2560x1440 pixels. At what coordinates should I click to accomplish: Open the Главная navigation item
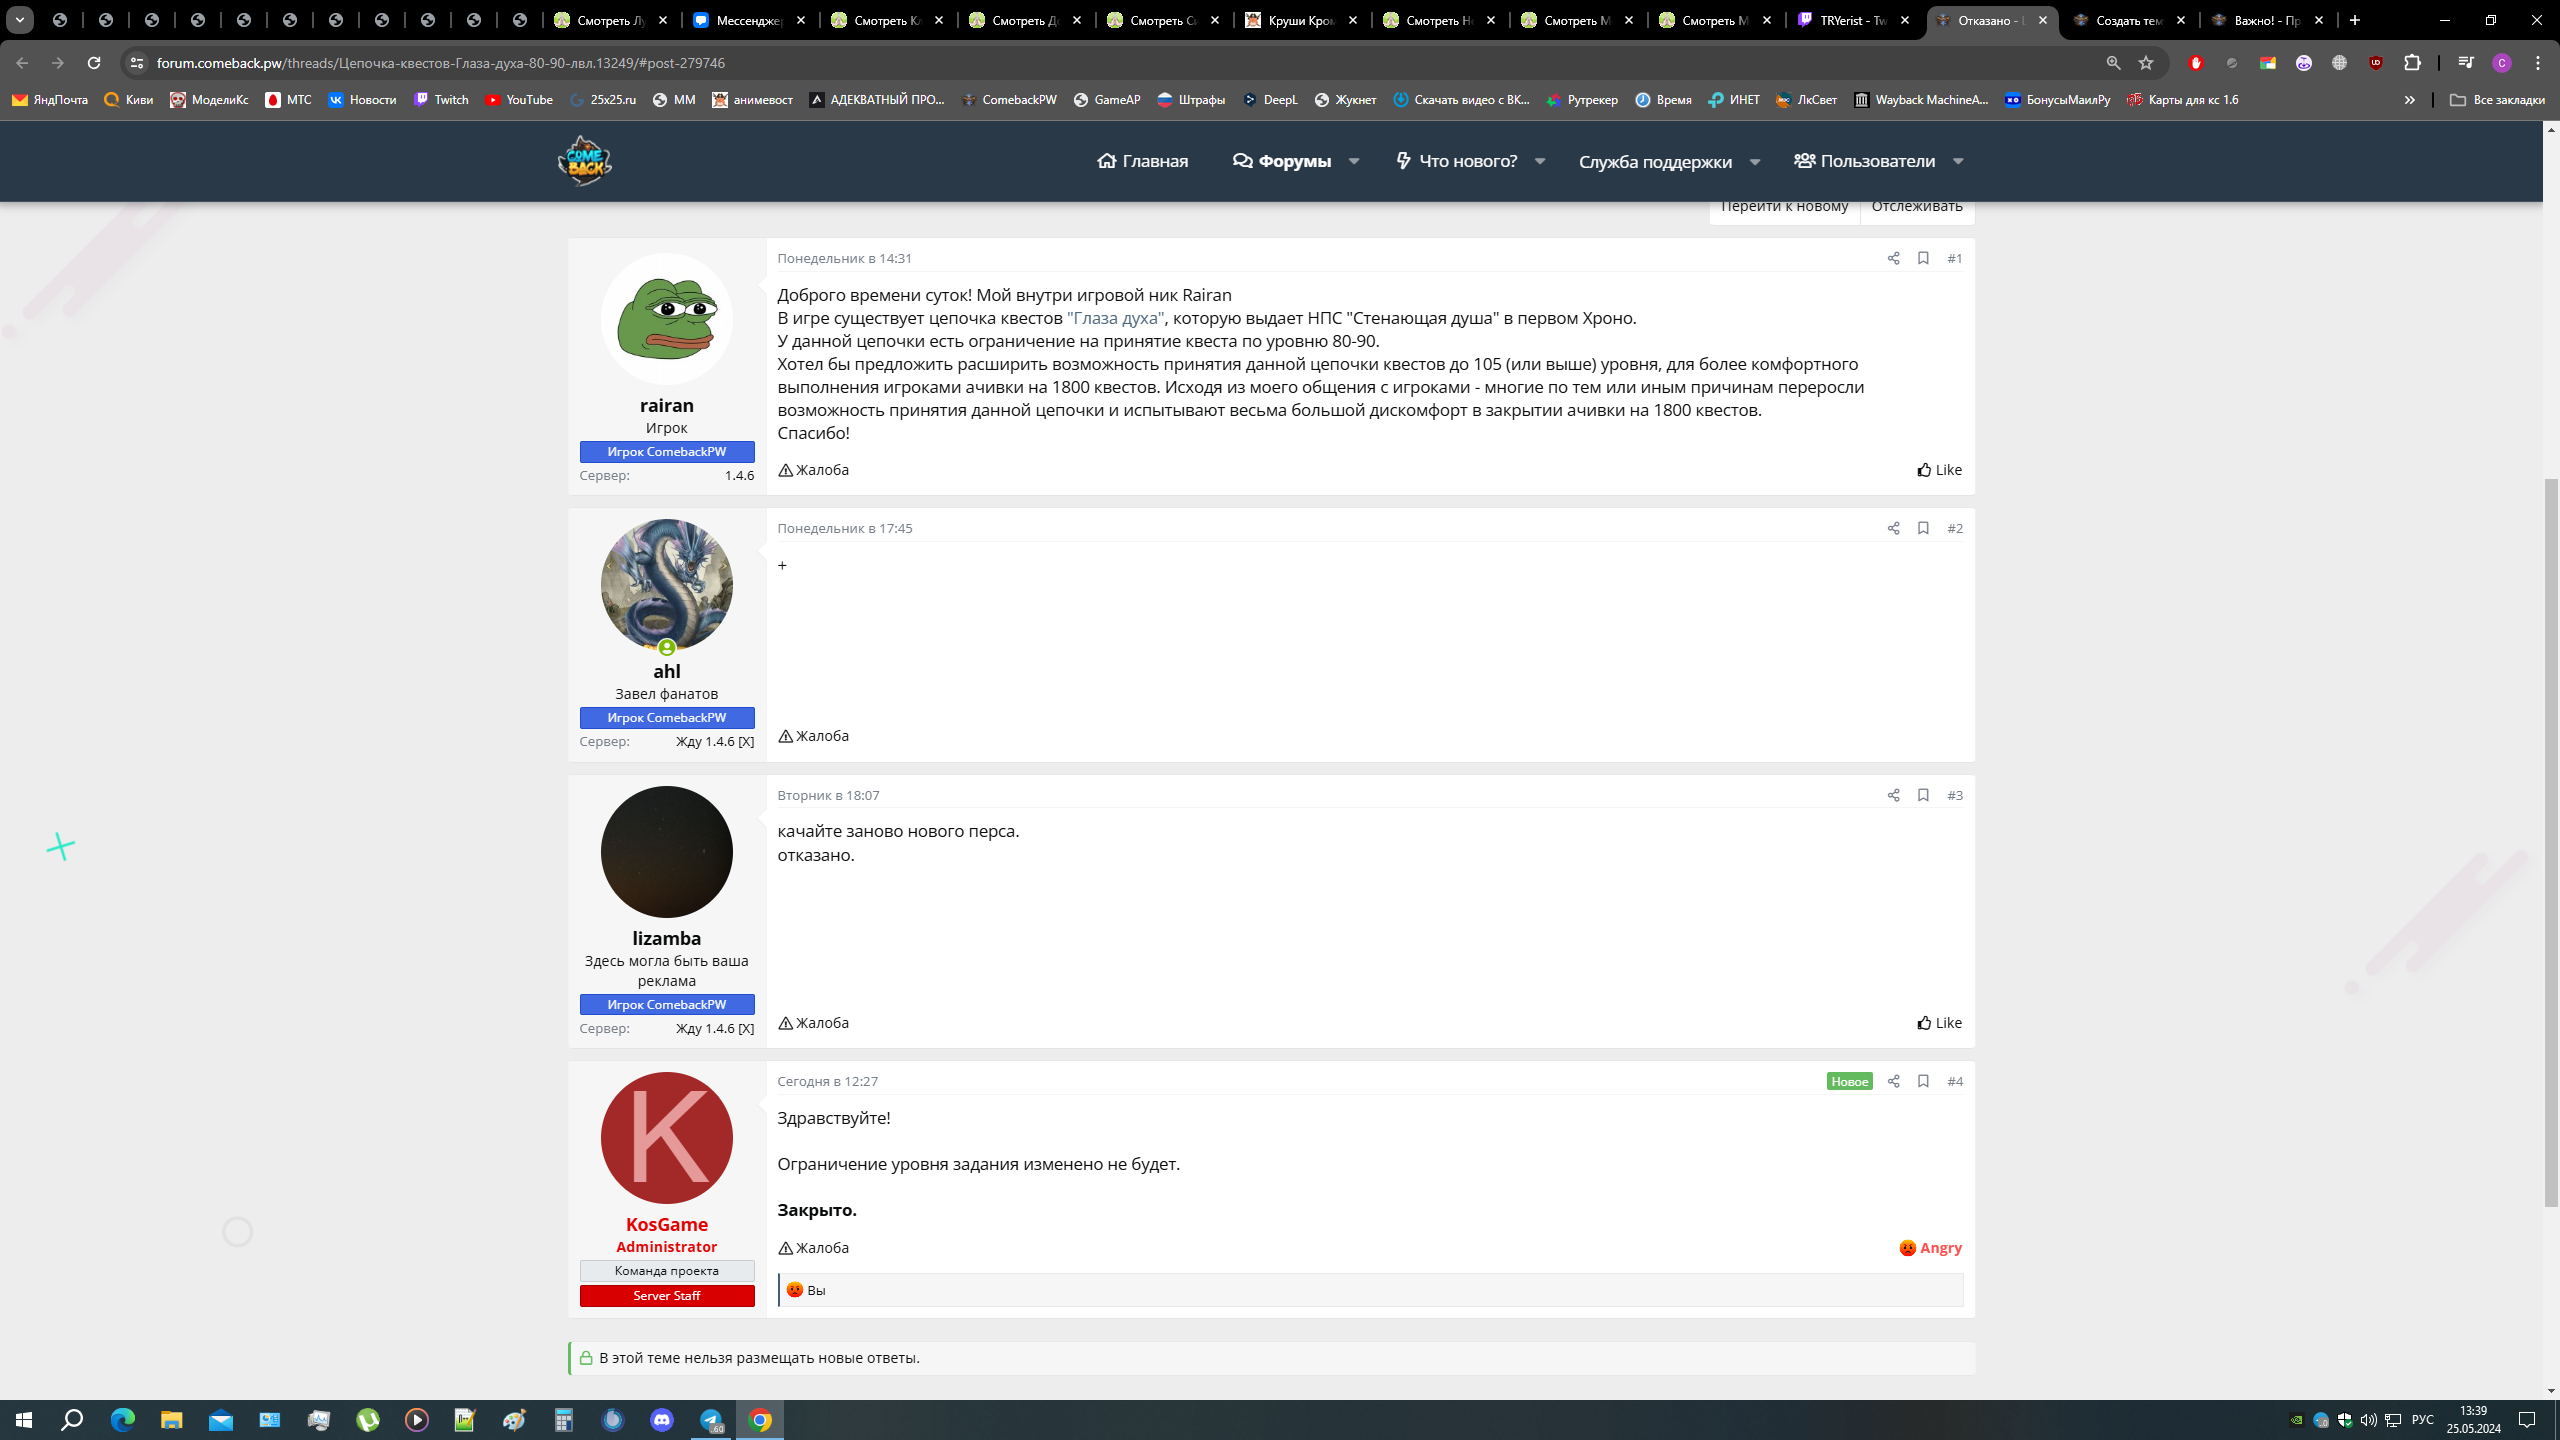[x=1142, y=161]
